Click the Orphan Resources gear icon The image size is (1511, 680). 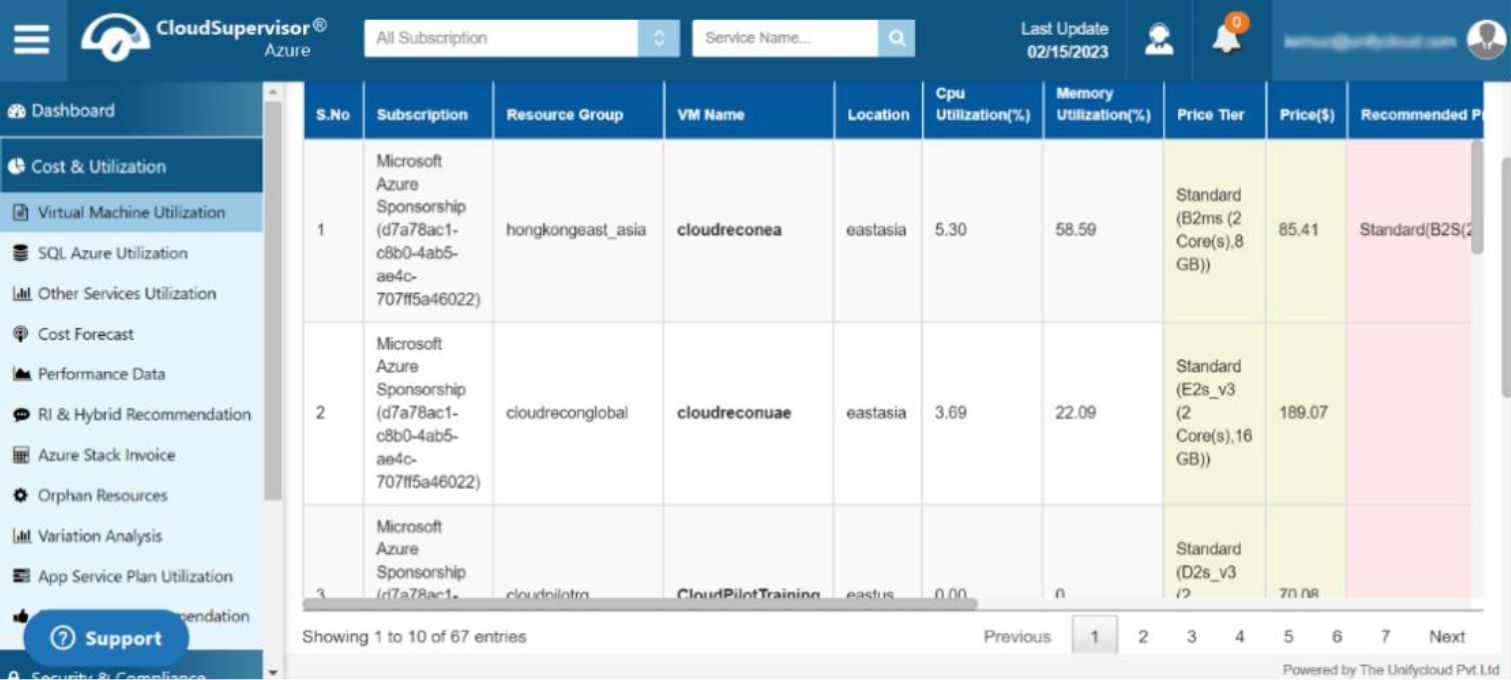pyautogui.click(x=21, y=496)
